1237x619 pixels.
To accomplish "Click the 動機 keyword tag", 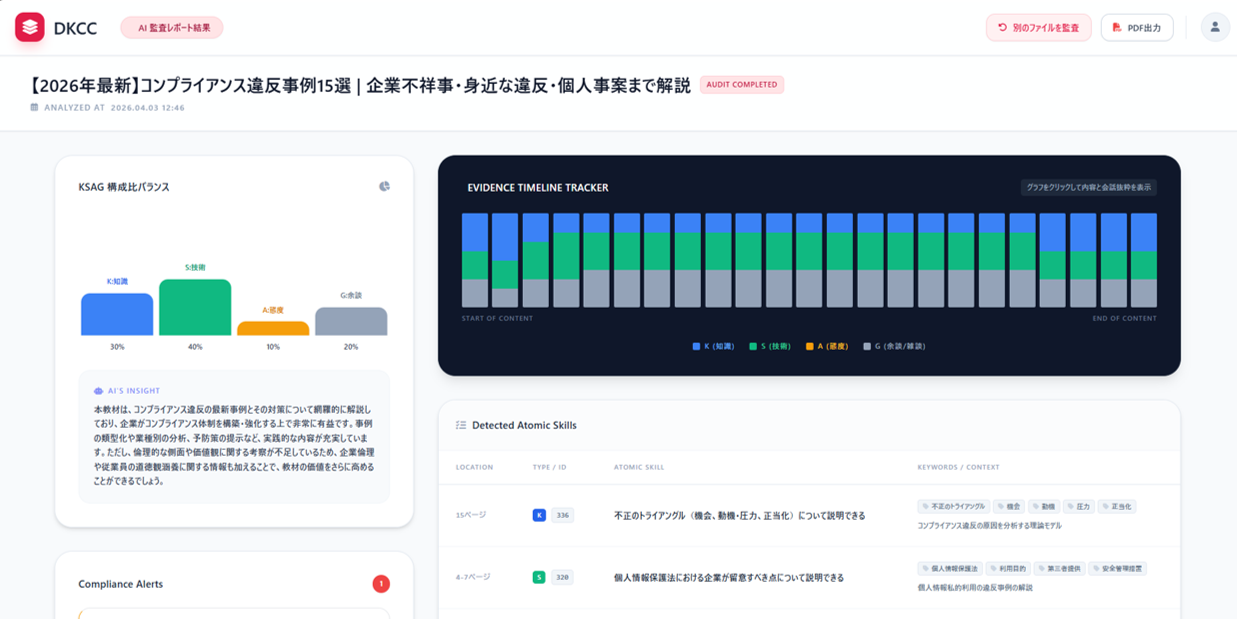I will click(x=1044, y=507).
